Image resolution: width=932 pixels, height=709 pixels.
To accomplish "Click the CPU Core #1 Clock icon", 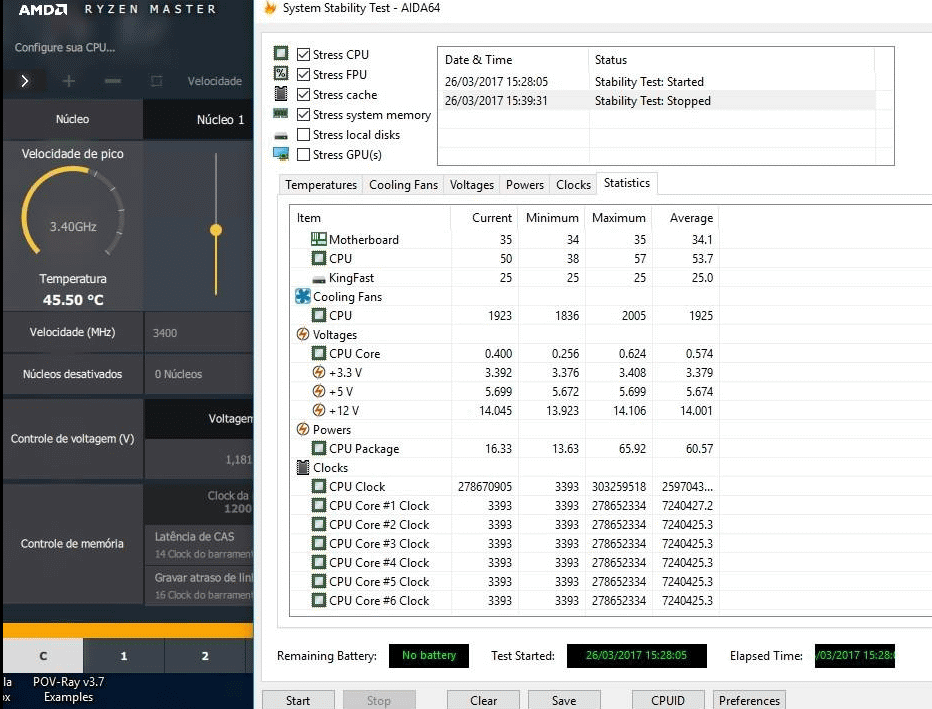I will (319, 505).
